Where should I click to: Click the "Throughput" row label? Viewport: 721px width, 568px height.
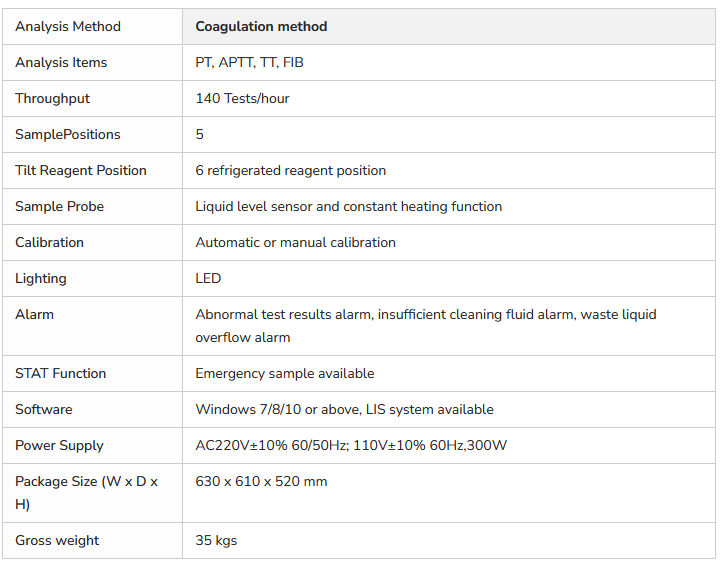tap(52, 99)
